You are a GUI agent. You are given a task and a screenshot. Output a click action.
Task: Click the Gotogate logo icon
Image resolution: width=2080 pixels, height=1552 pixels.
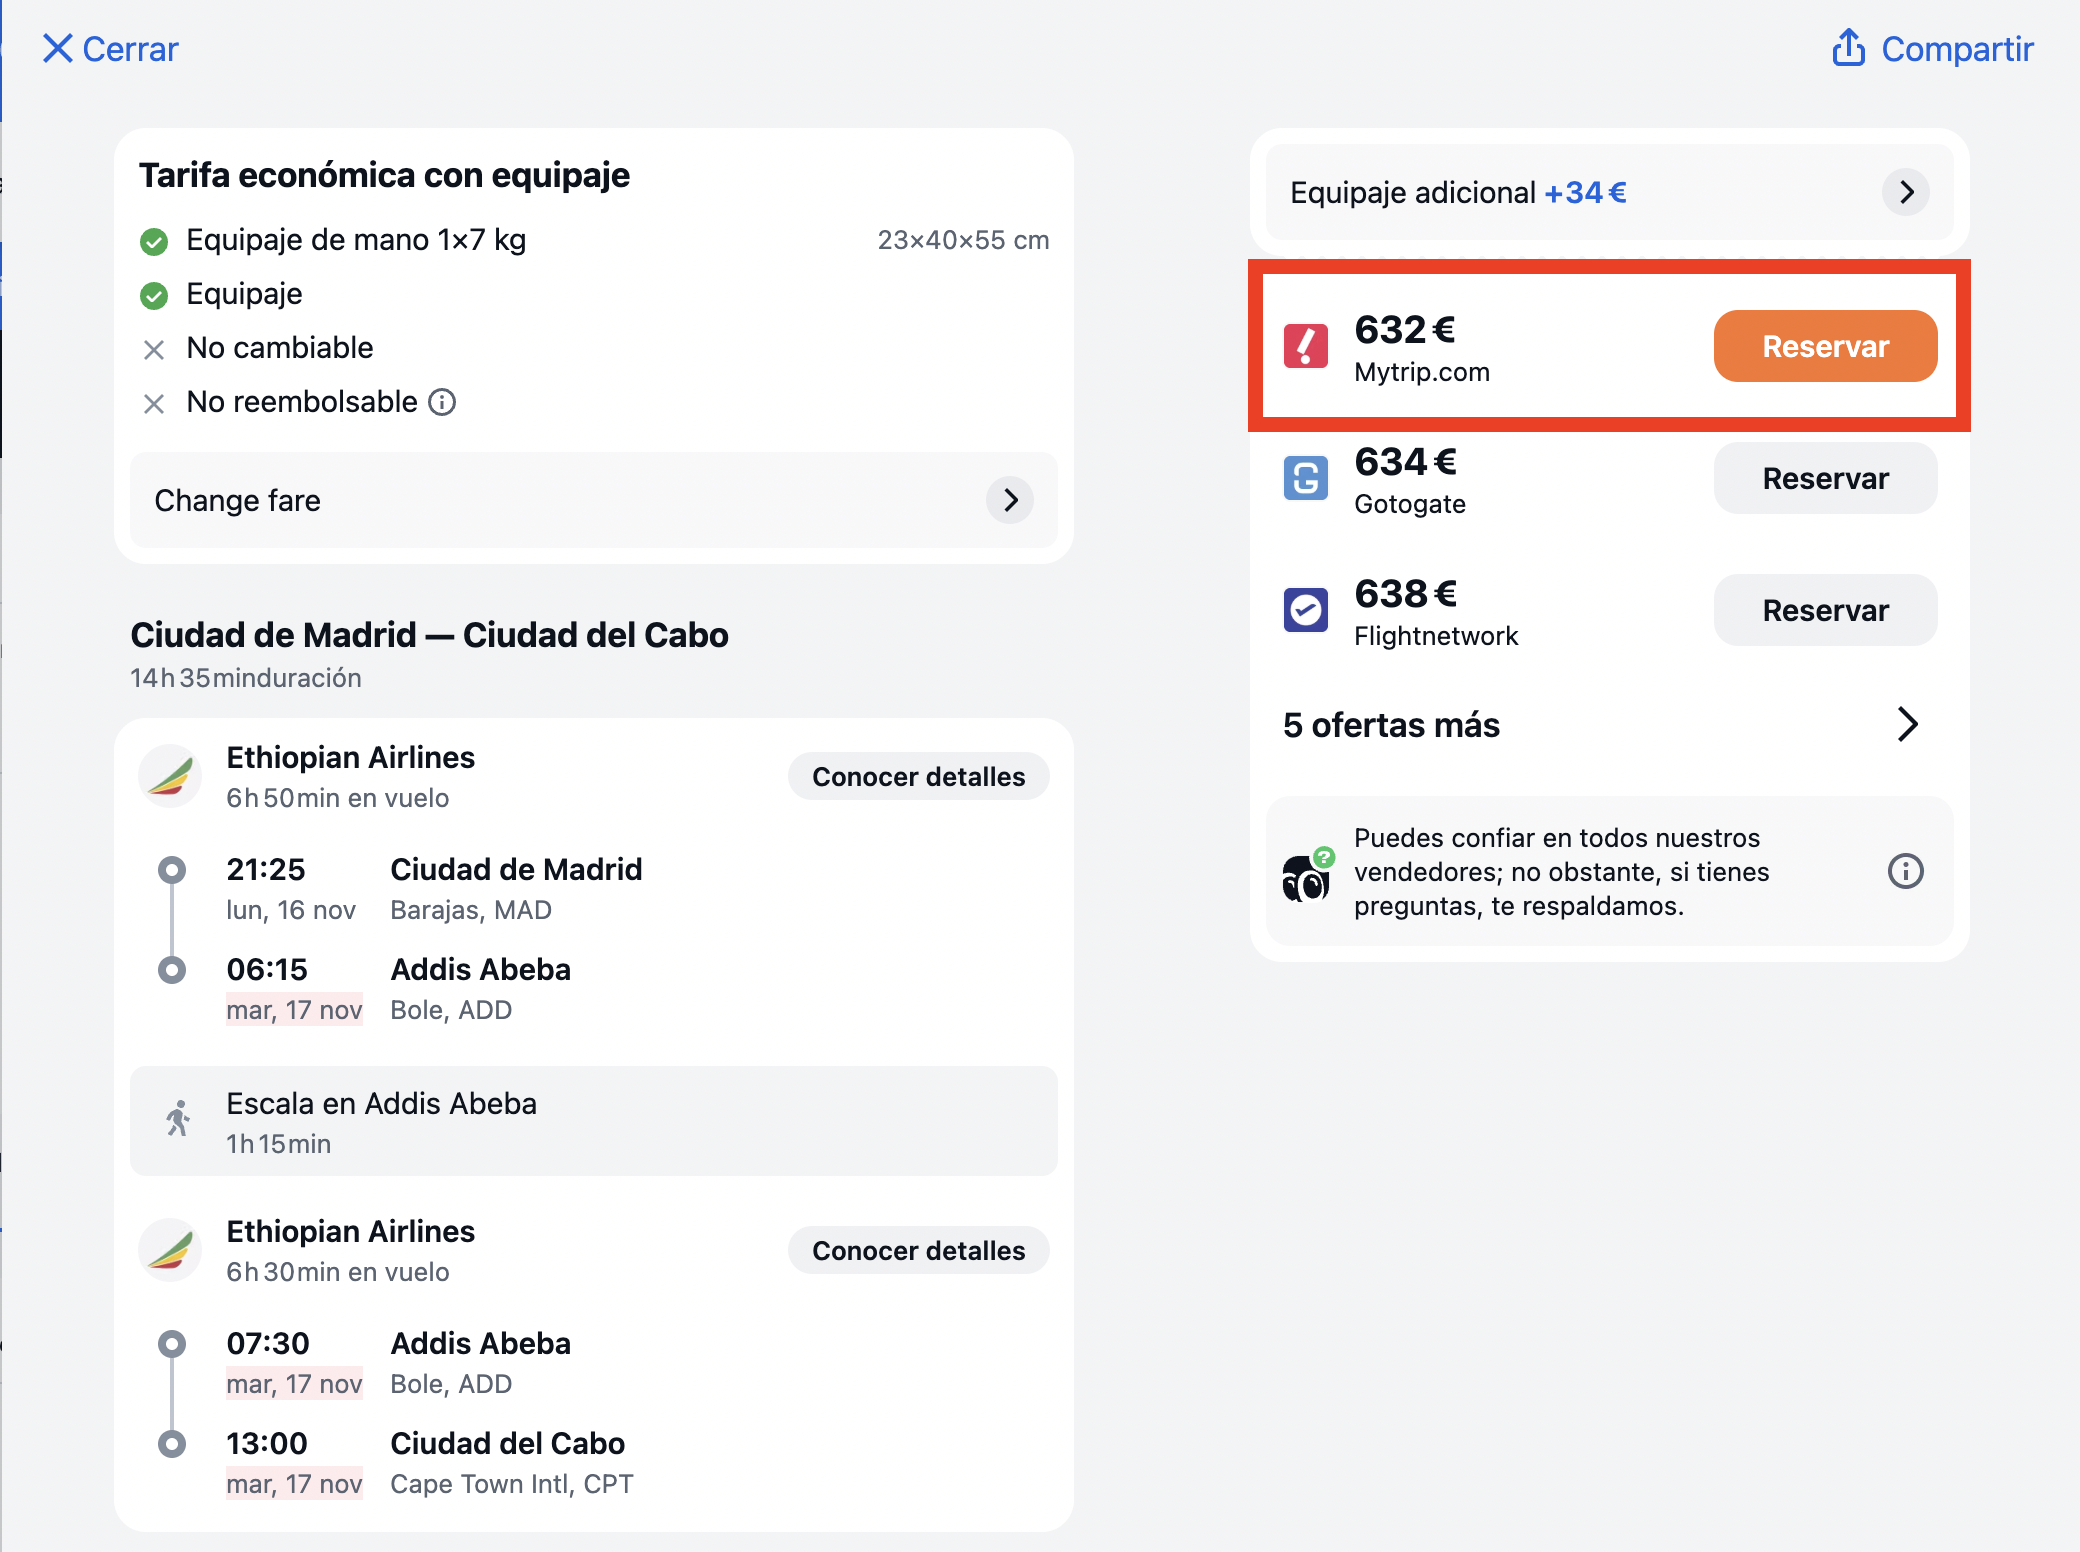[1306, 478]
